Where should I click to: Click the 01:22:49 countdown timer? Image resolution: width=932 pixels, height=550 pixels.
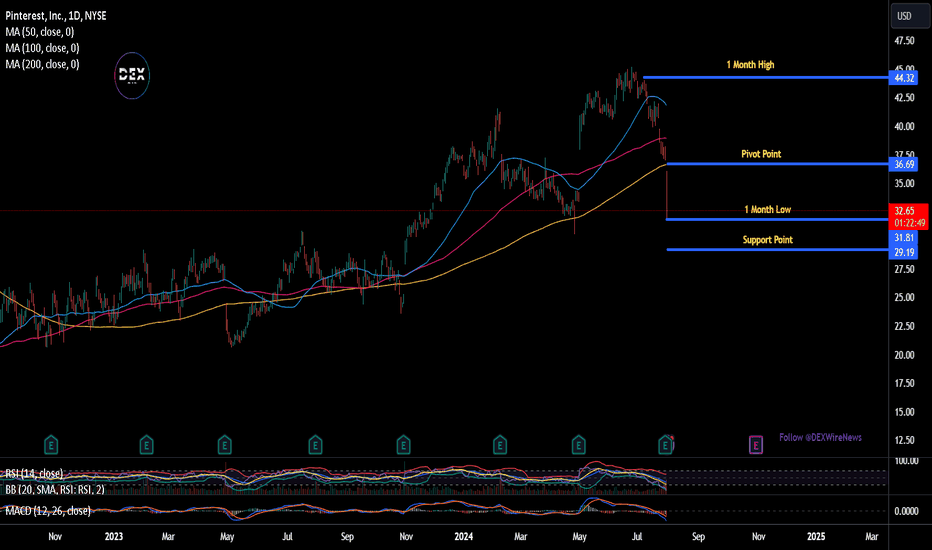click(909, 223)
